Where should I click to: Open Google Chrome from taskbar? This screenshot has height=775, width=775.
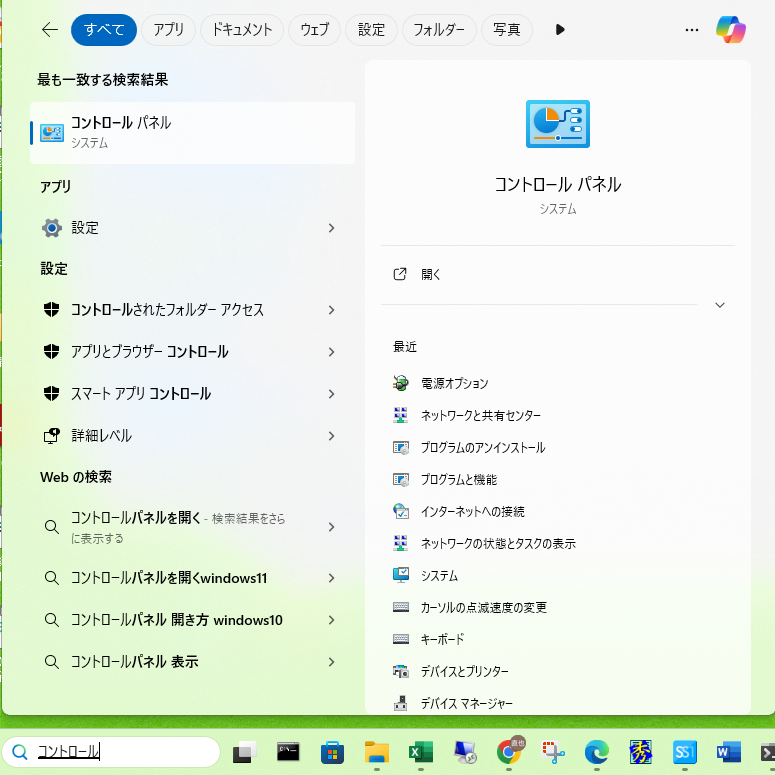point(509,751)
